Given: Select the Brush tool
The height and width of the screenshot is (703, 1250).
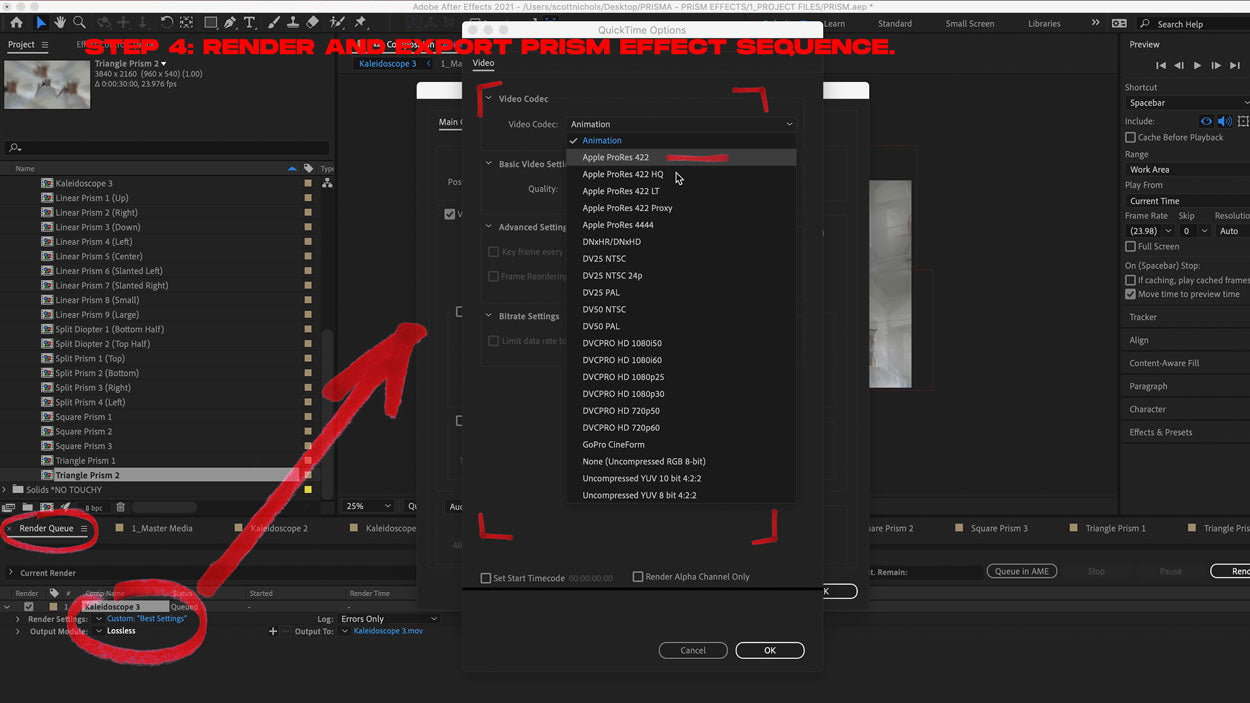Looking at the screenshot, I should [274, 22].
